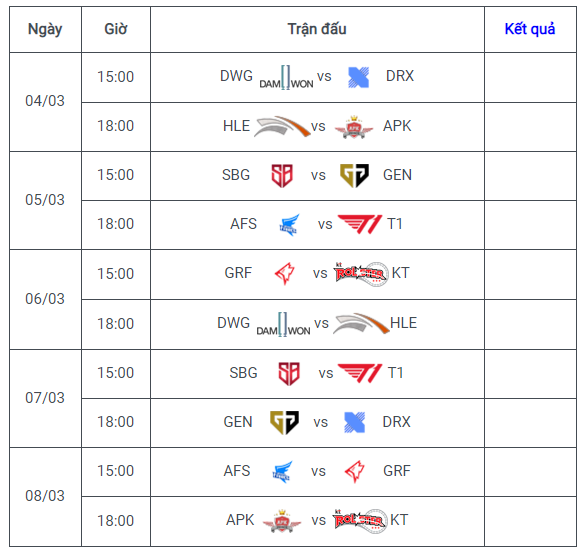This screenshot has width=586, height=553.
Task: Select the 08/03 date cell
Action: (x=45, y=497)
